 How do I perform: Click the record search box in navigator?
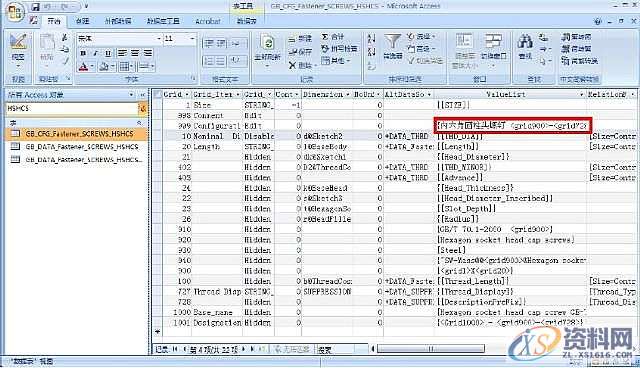[x=336, y=350]
